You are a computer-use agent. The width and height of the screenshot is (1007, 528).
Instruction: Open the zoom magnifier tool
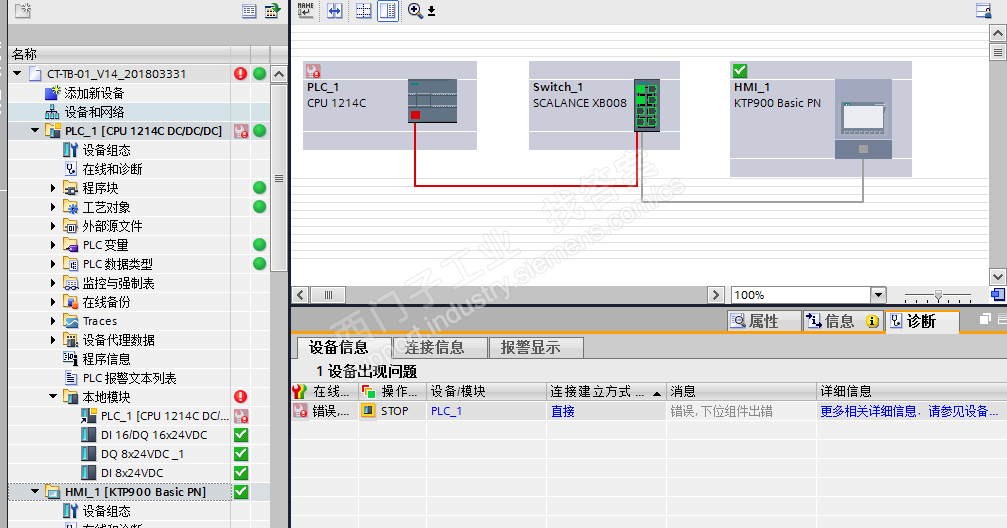pyautogui.click(x=415, y=10)
